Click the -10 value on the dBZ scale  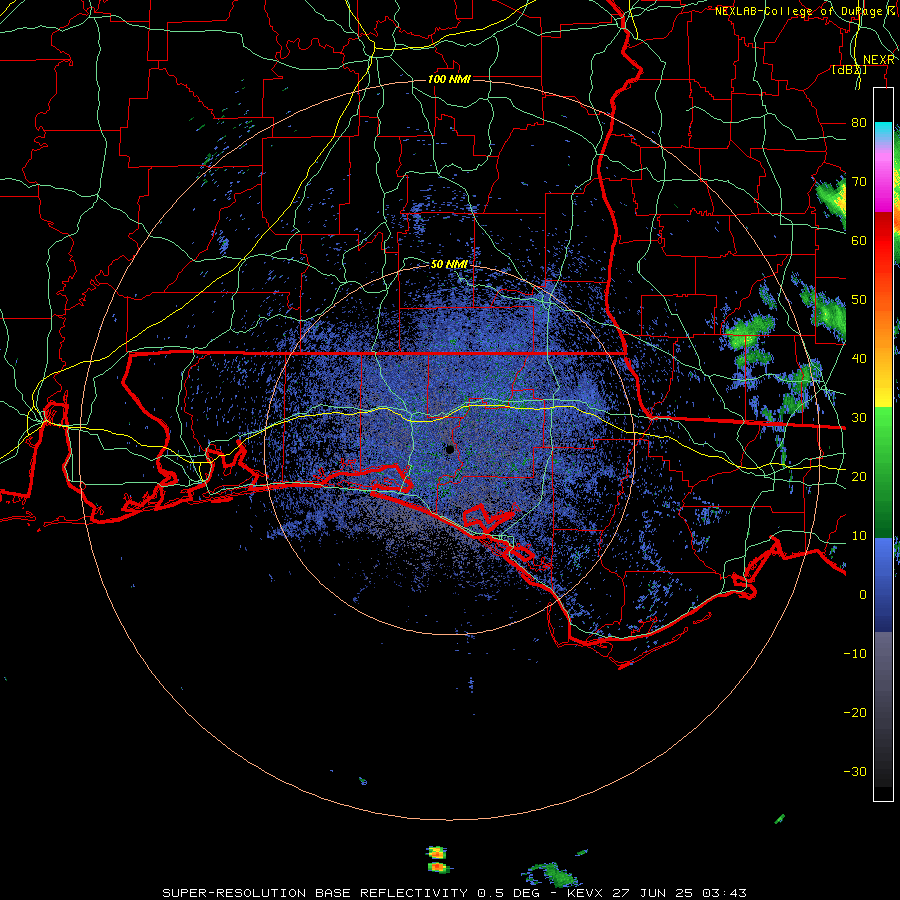pyautogui.click(x=855, y=654)
